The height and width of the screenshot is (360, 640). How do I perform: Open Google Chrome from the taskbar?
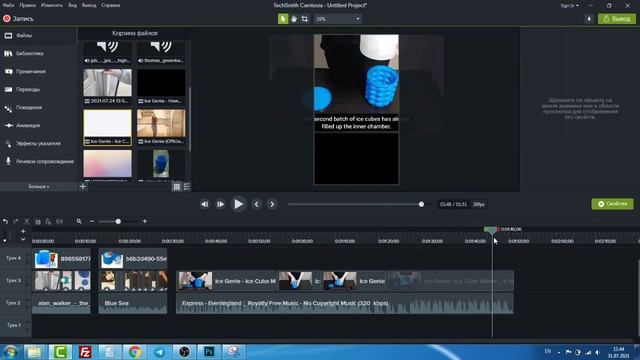tap(134, 352)
